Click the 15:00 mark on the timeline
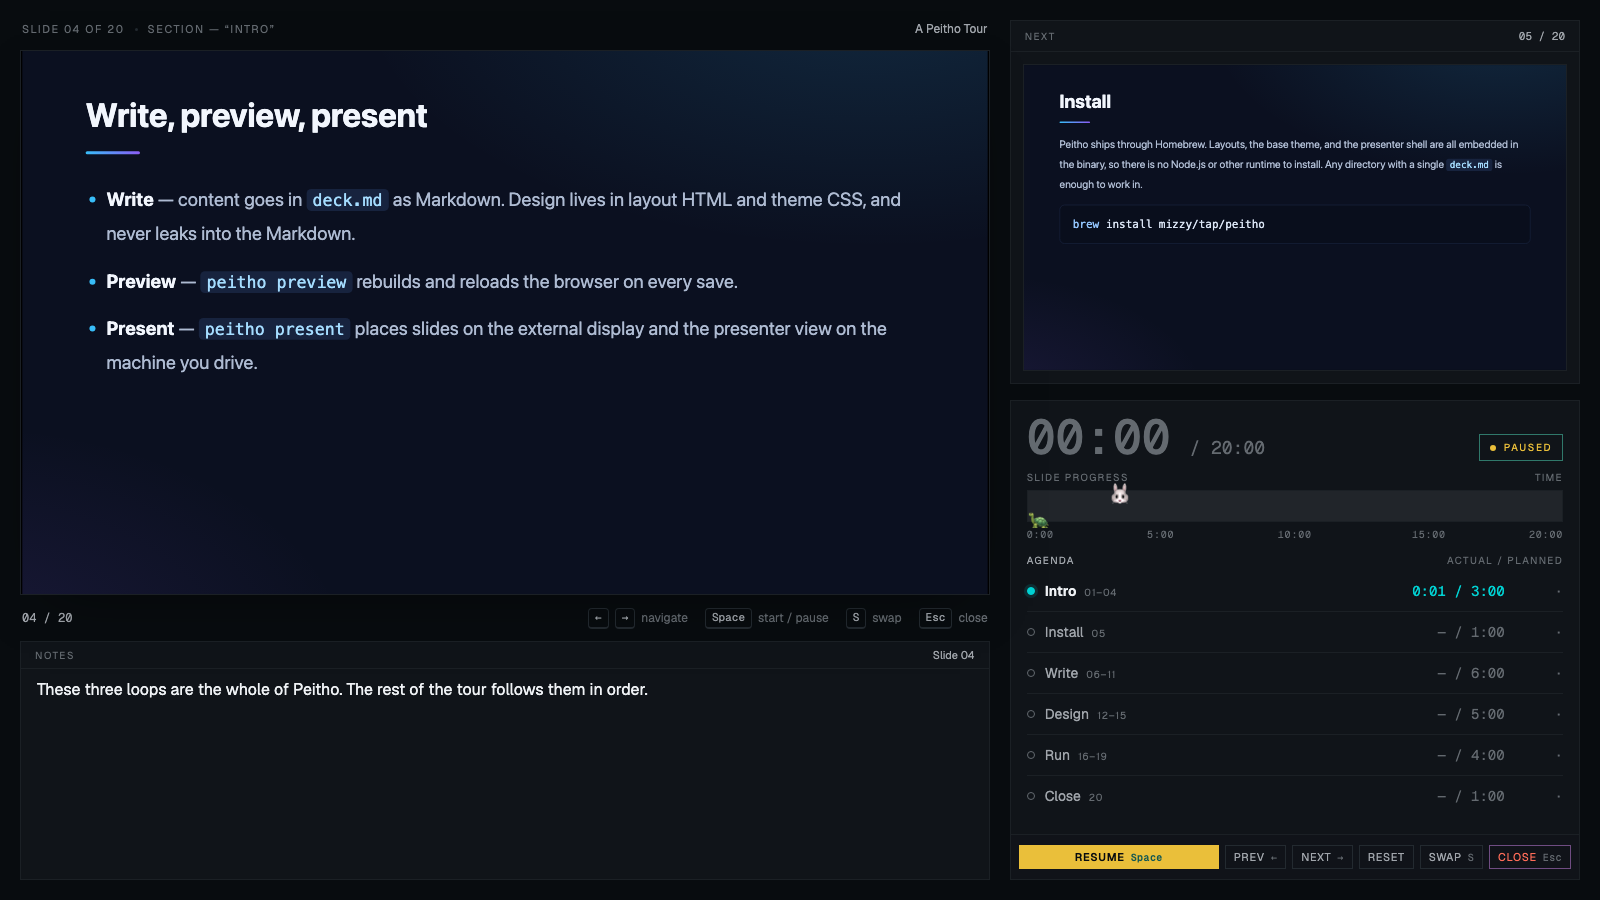This screenshot has width=1600, height=900. [x=1428, y=535]
